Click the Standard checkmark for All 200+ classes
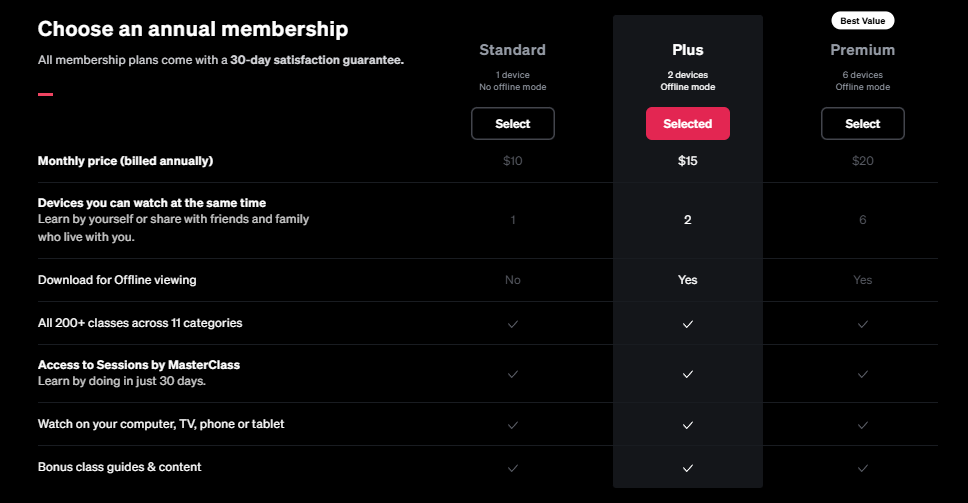Image resolution: width=968 pixels, height=503 pixels. (513, 324)
